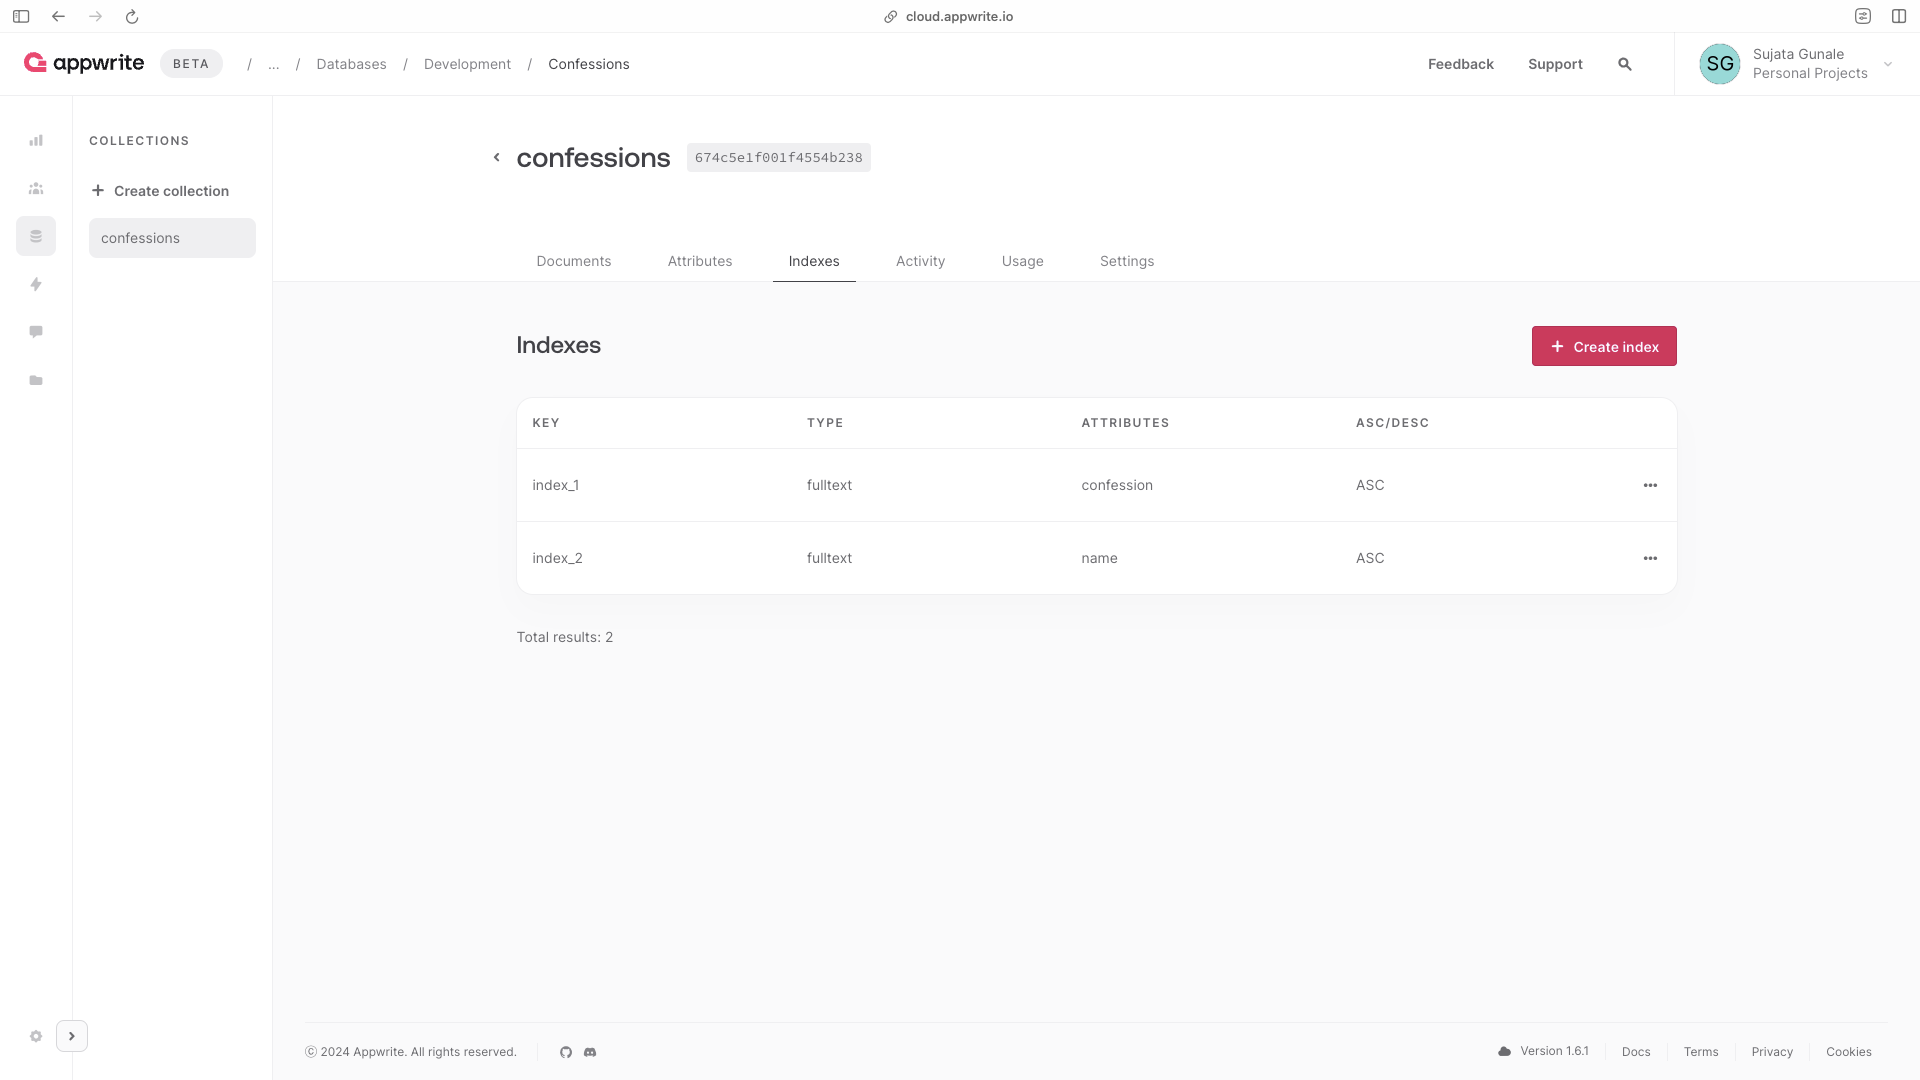The width and height of the screenshot is (1920, 1080).
Task: Open the Overview bar chart sidebar icon
Action: click(36, 141)
